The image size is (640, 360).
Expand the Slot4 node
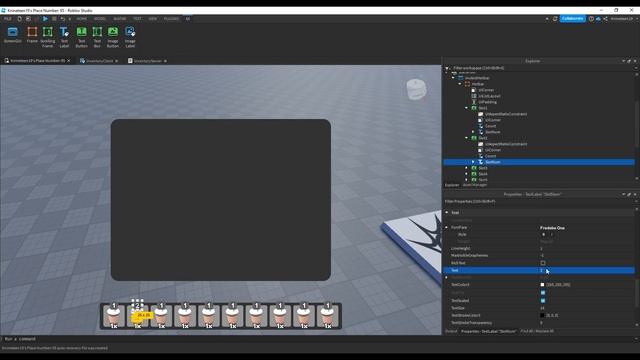(467, 174)
